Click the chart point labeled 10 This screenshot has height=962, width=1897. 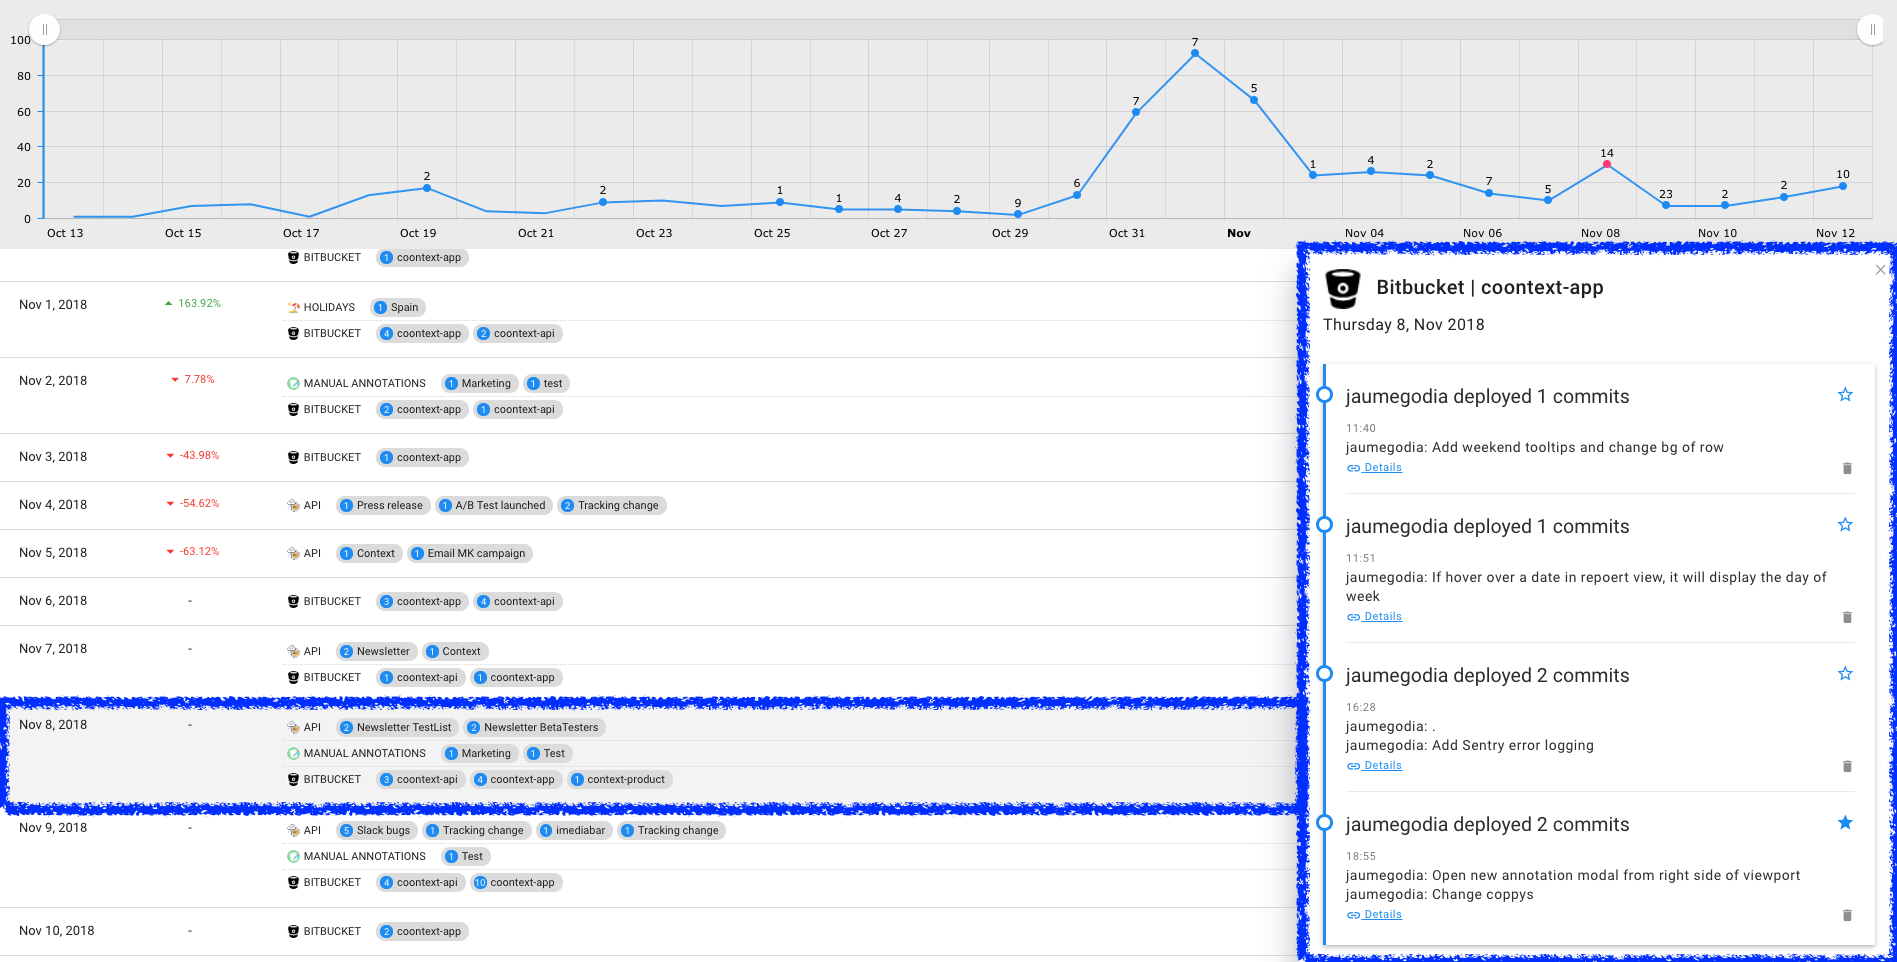pyautogui.click(x=1843, y=186)
